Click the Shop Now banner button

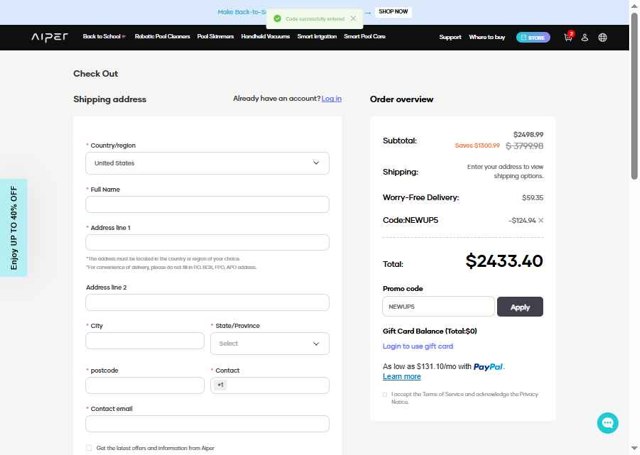(393, 11)
